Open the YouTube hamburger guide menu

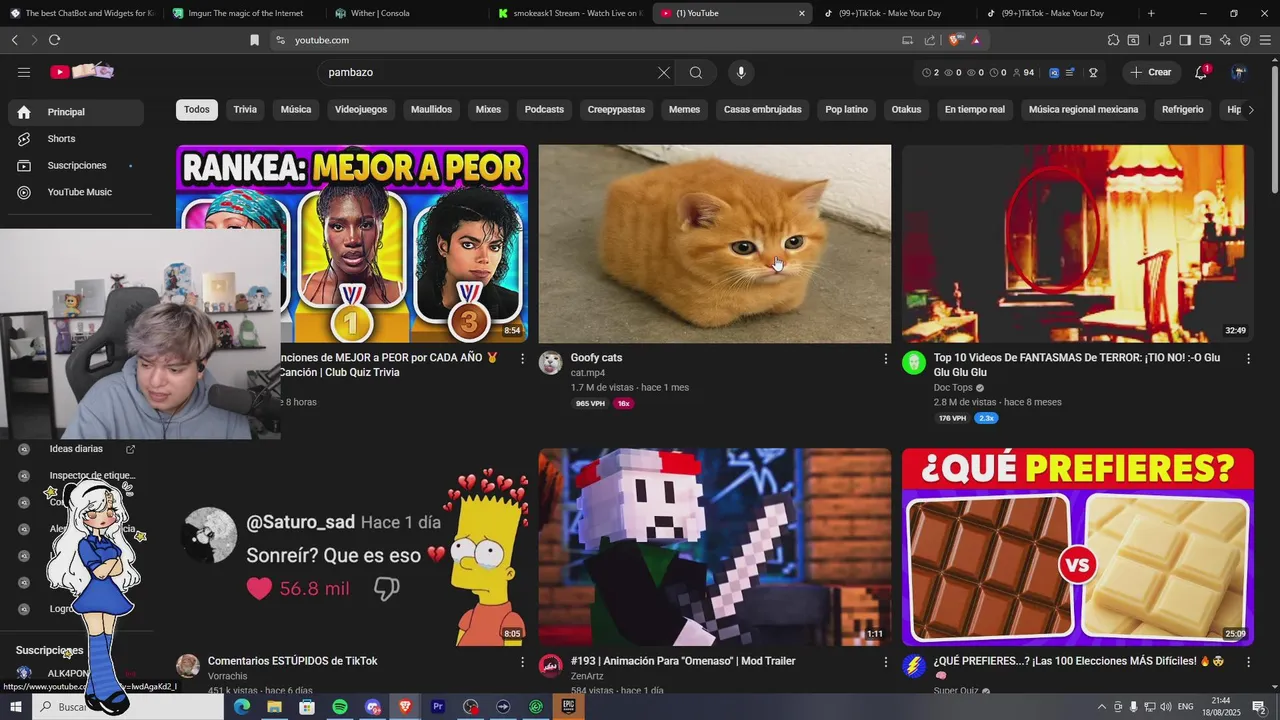click(24, 72)
